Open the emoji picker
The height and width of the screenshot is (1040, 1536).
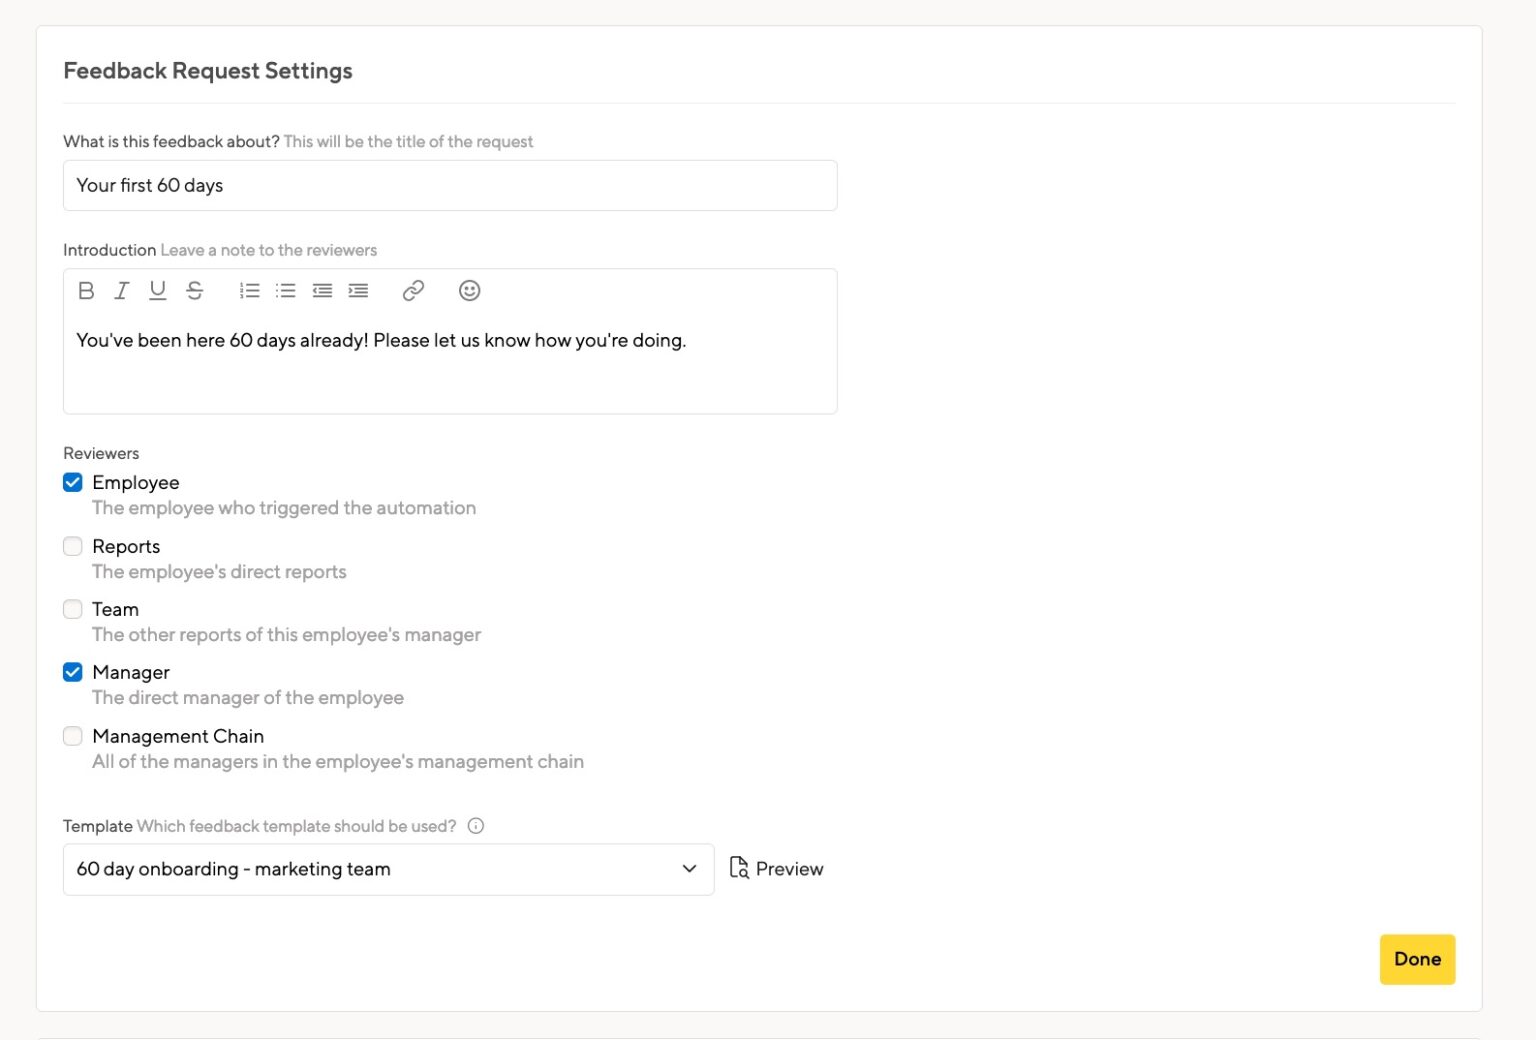pos(469,291)
